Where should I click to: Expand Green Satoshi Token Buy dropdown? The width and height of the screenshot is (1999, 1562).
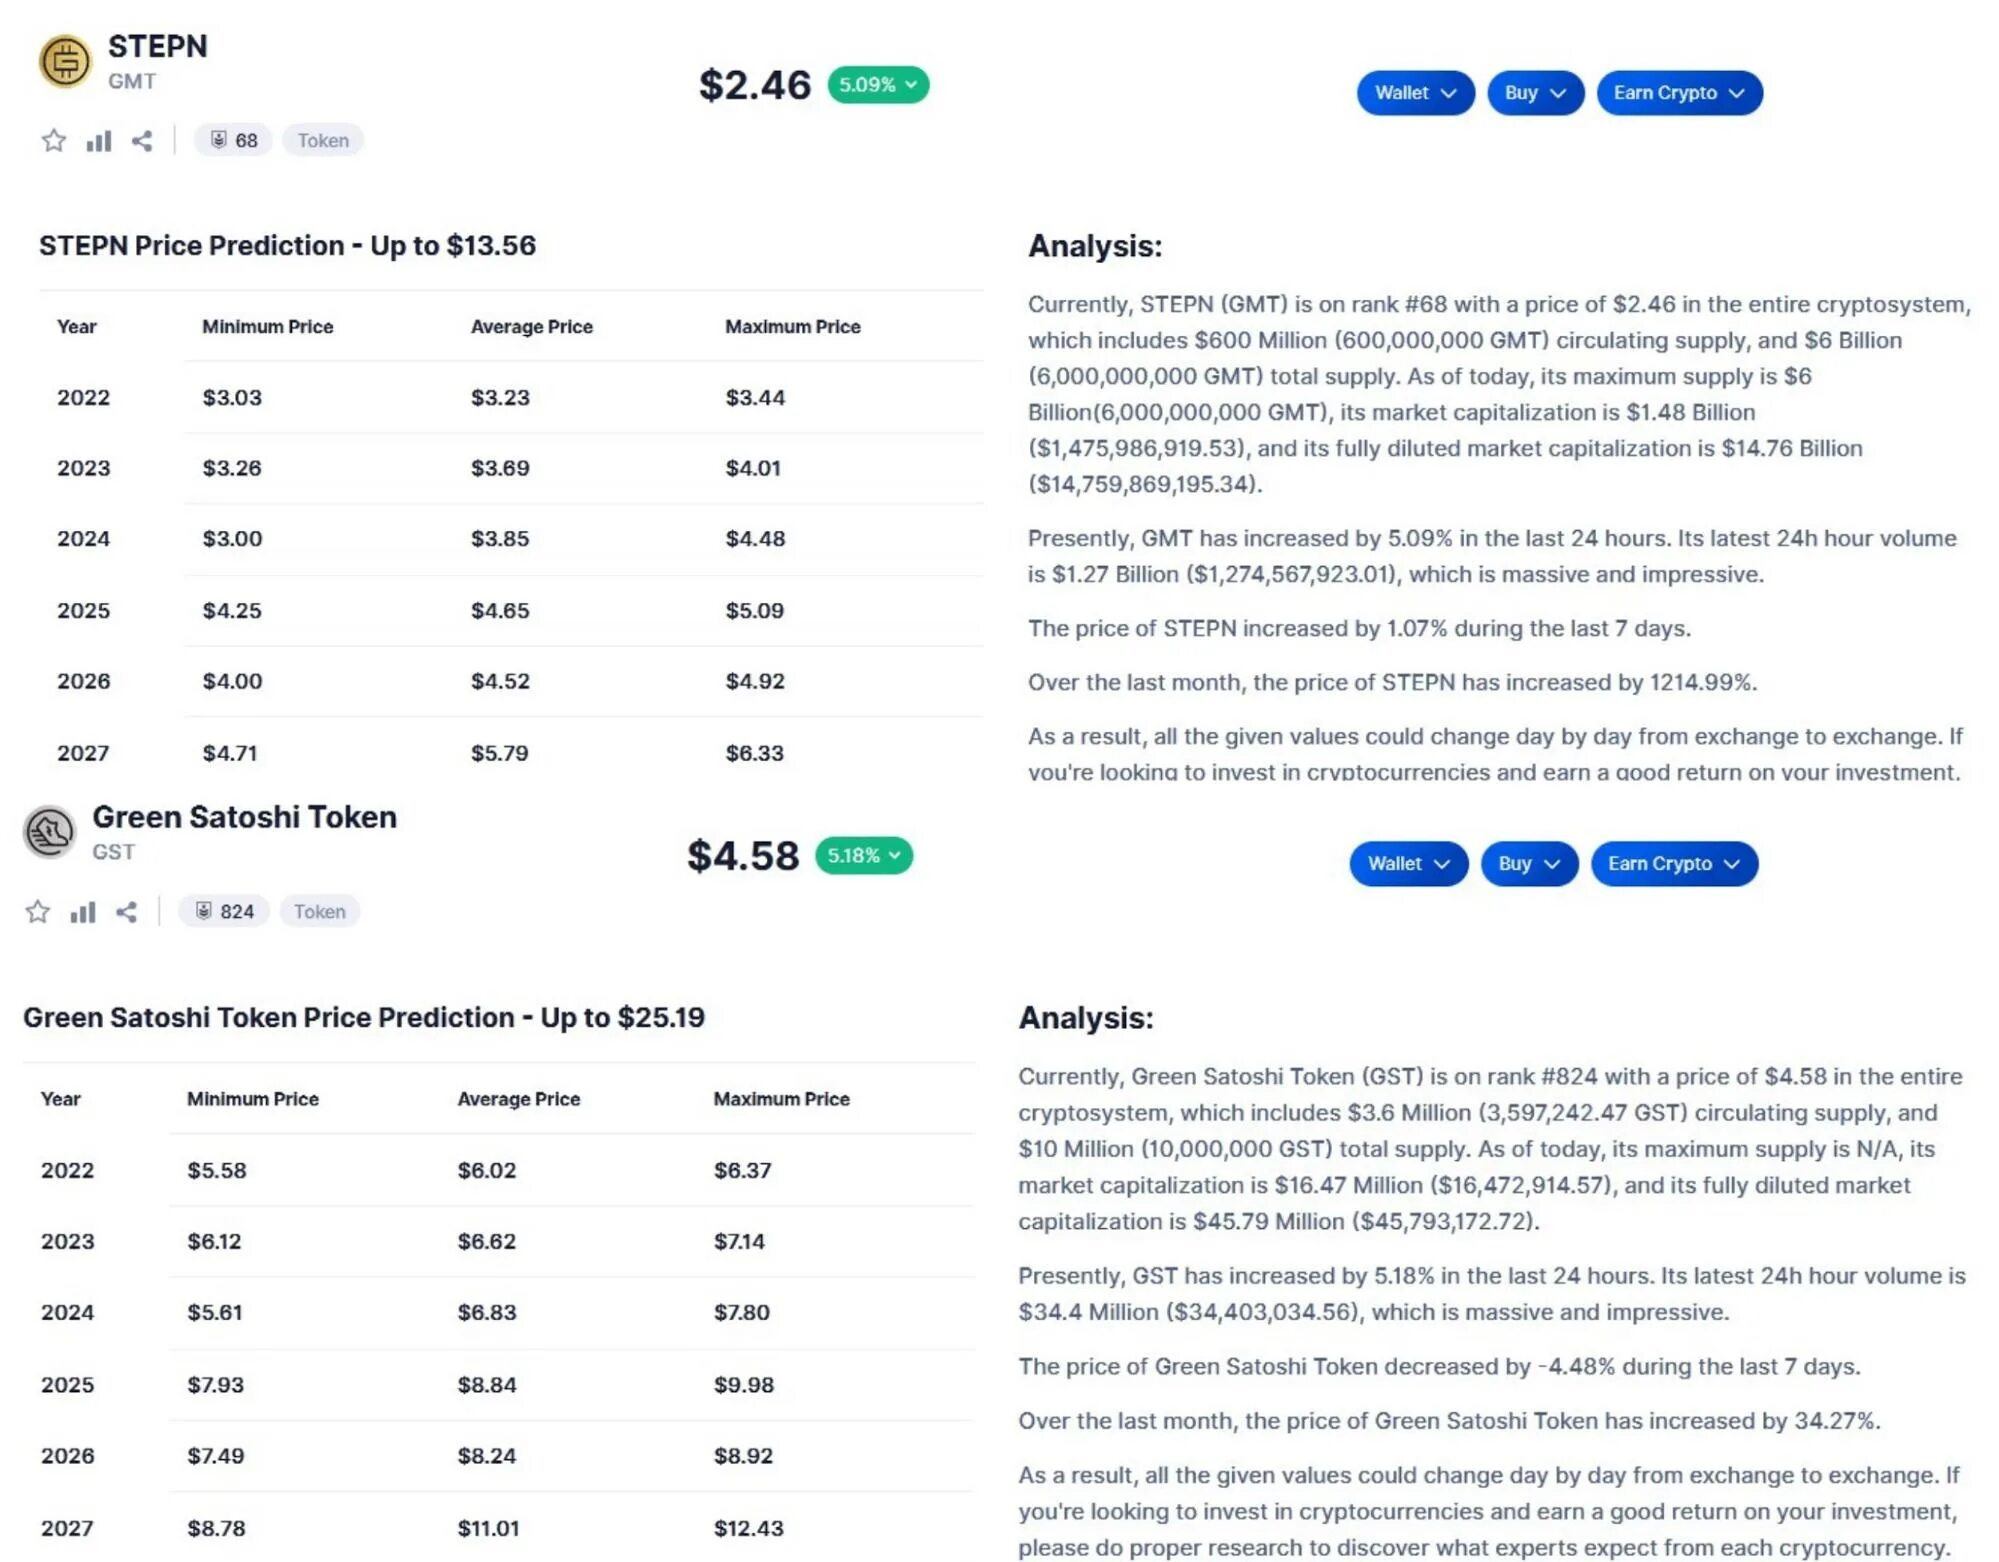click(x=1528, y=864)
